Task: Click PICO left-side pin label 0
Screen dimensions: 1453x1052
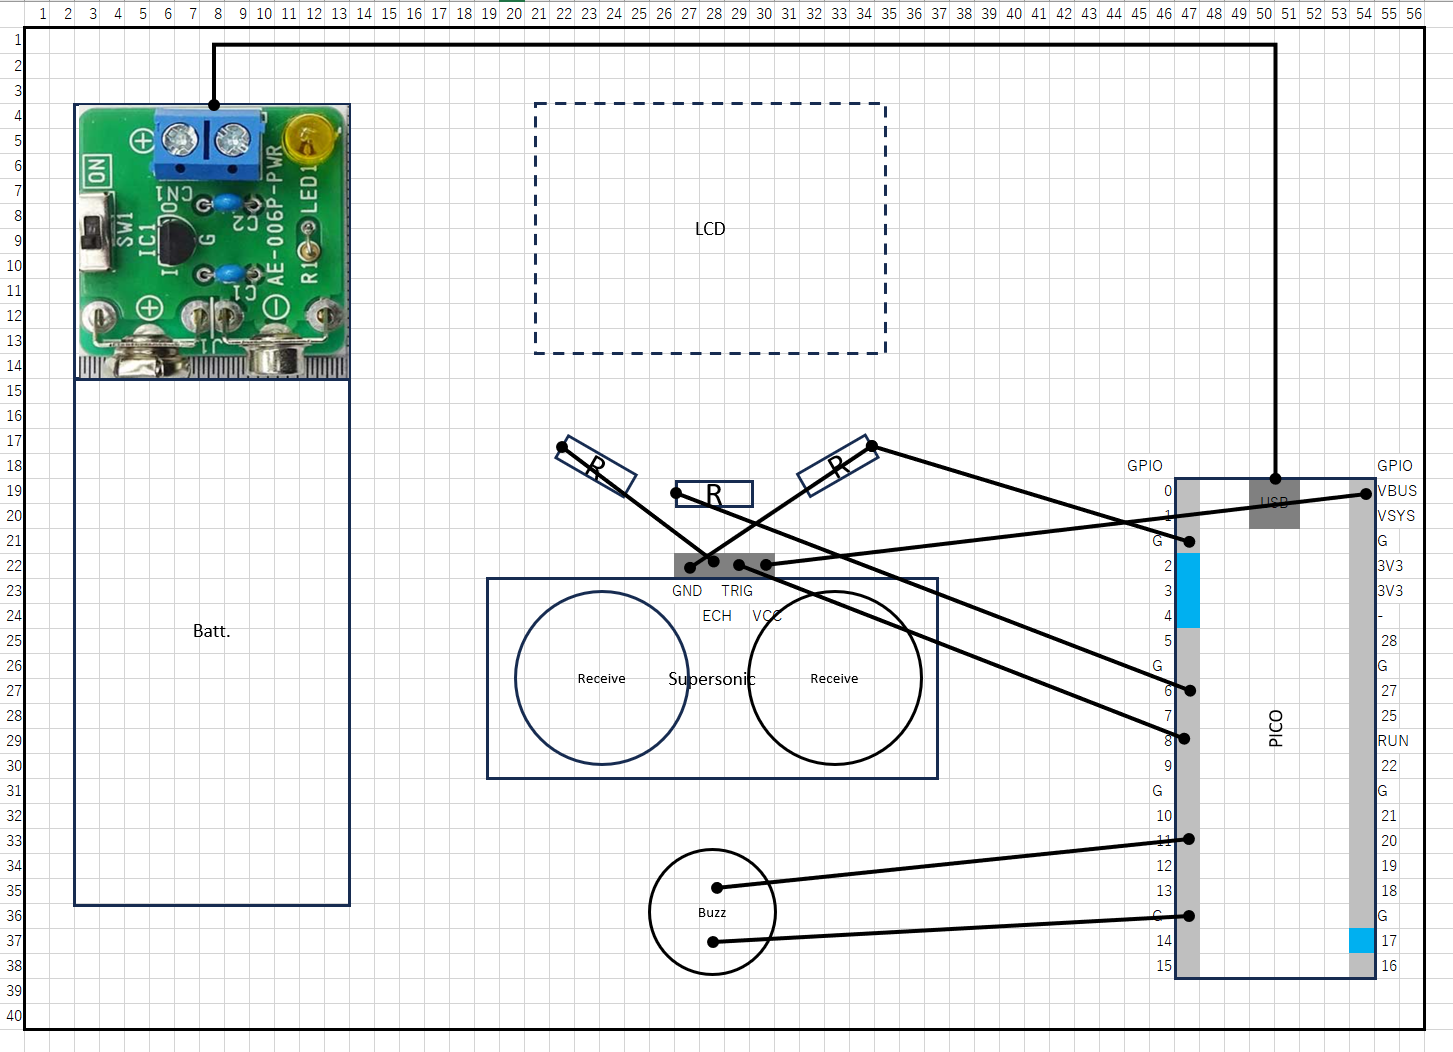Action: [x=1168, y=491]
